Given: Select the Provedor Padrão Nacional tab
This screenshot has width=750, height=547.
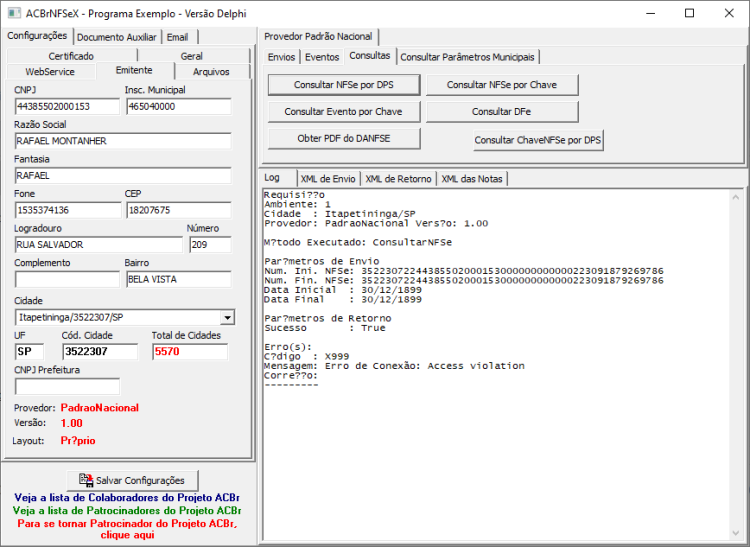Looking at the screenshot, I should click(x=318, y=36).
